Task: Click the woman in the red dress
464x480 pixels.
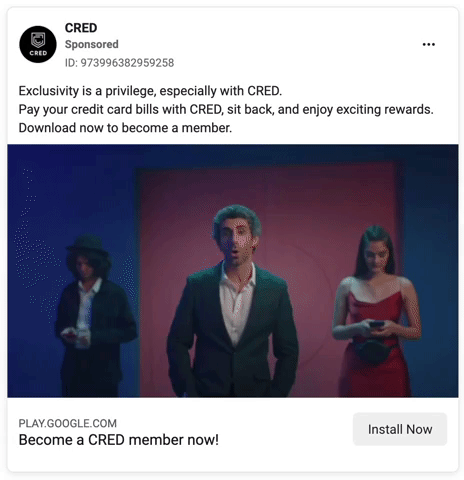Action: 375,310
